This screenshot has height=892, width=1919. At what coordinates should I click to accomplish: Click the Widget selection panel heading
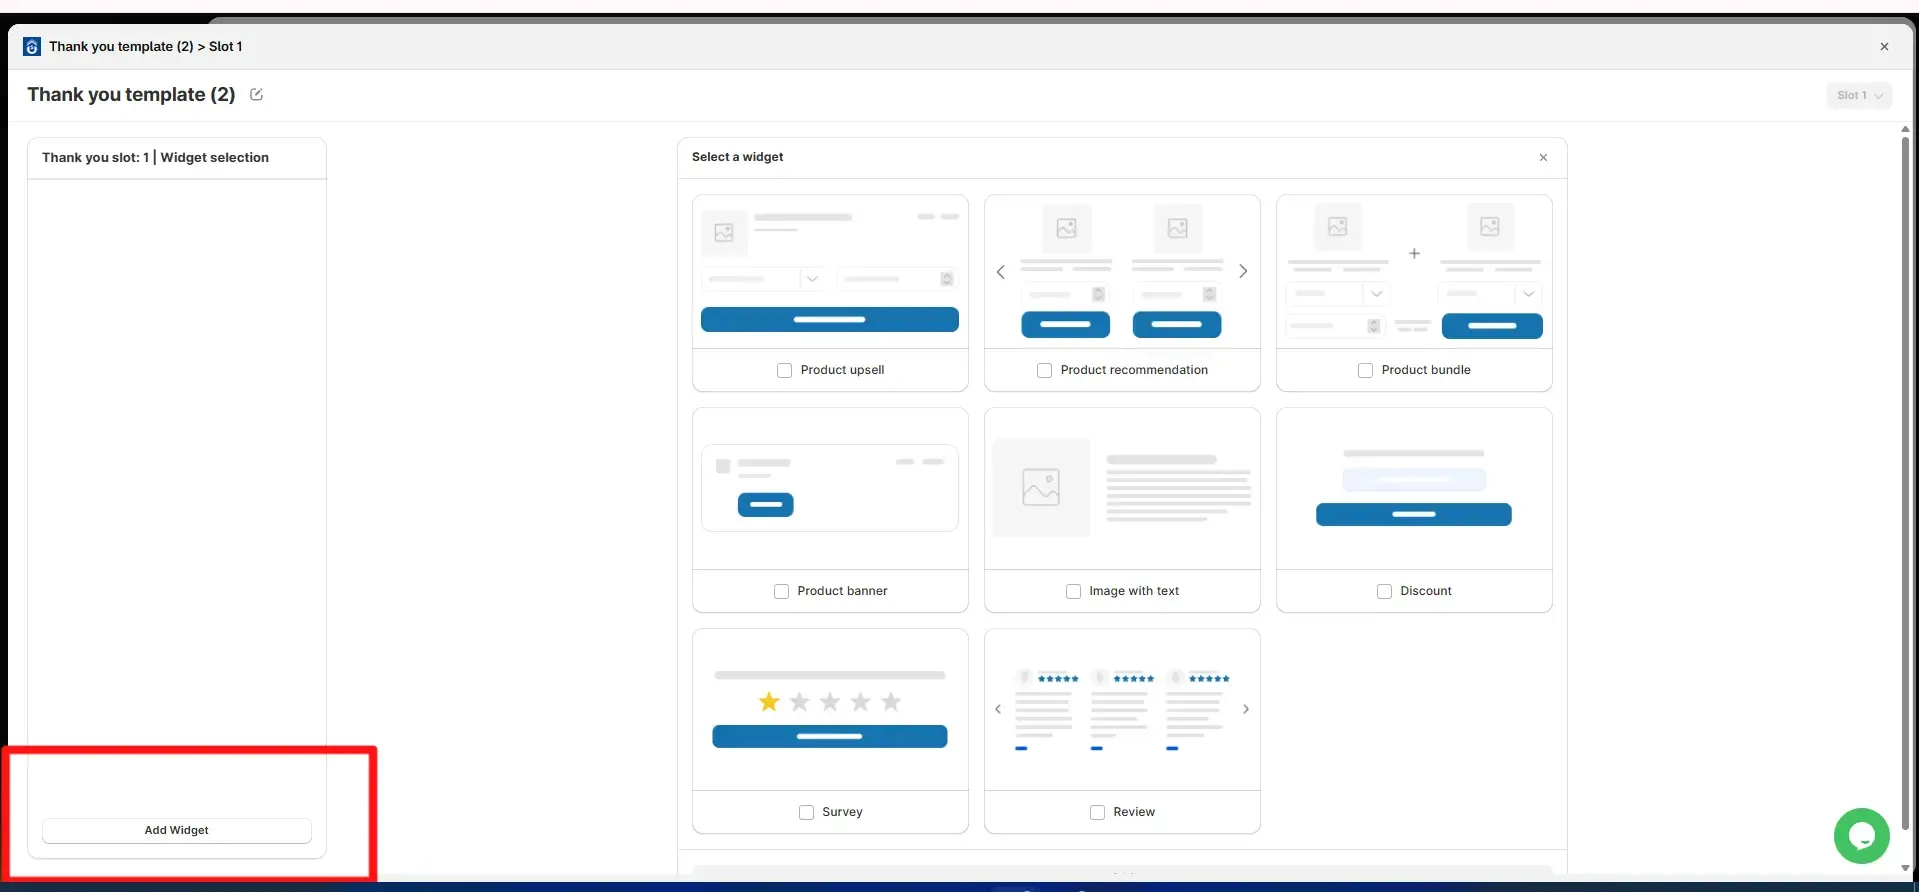click(x=155, y=158)
